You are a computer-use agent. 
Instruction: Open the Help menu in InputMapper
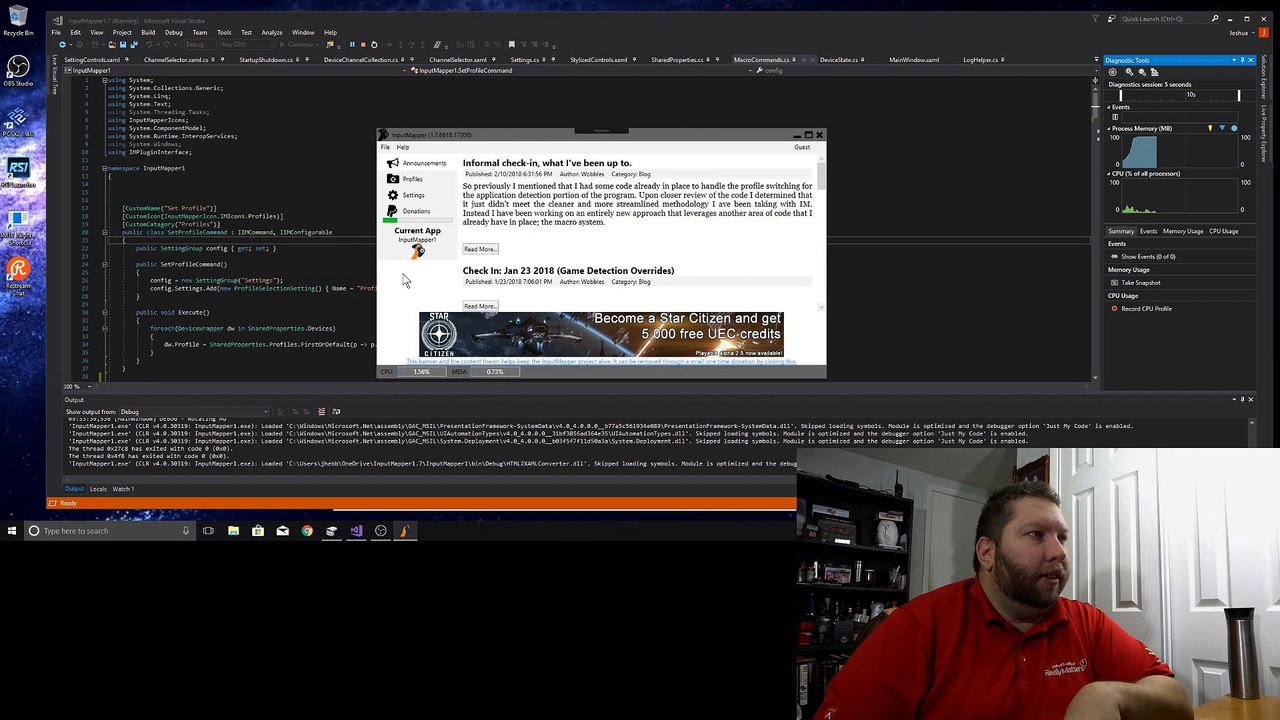click(x=403, y=147)
